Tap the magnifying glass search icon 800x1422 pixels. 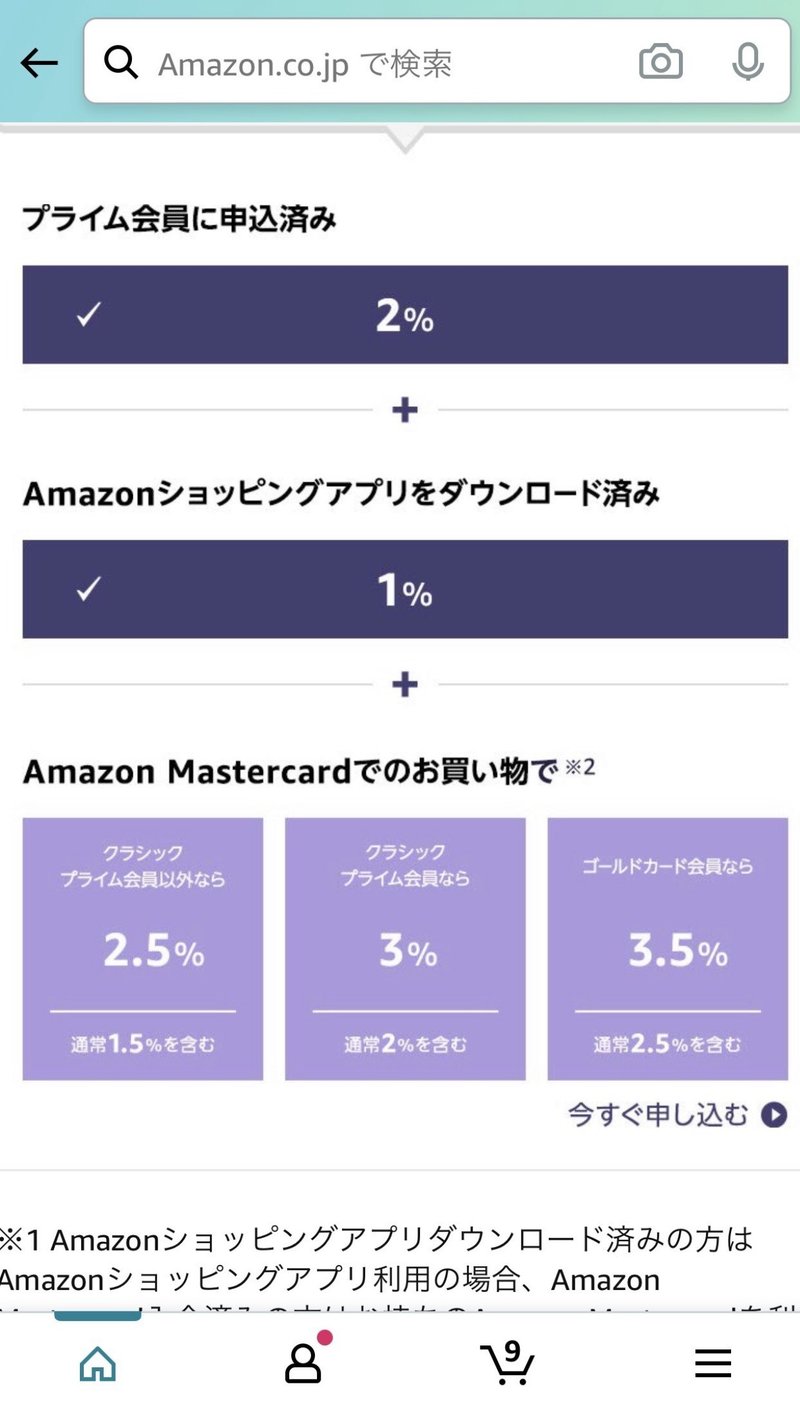click(121, 62)
